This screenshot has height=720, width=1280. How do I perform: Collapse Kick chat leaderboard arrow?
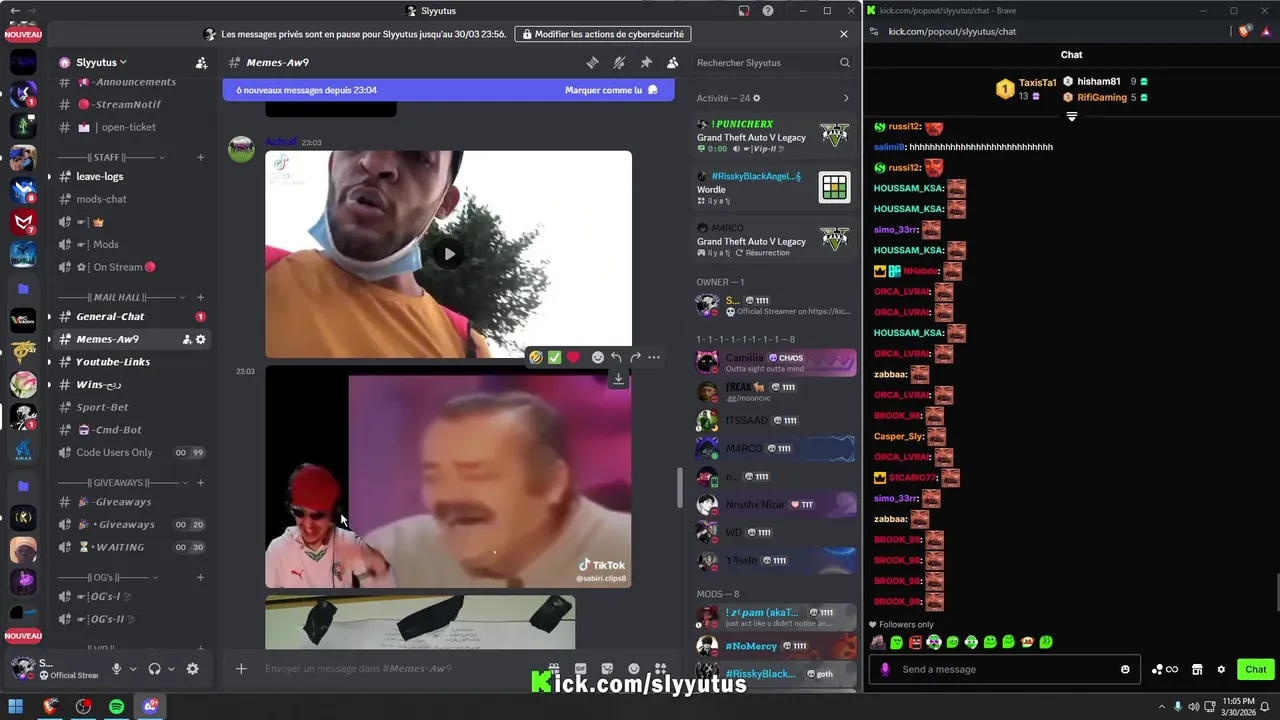click(1071, 117)
